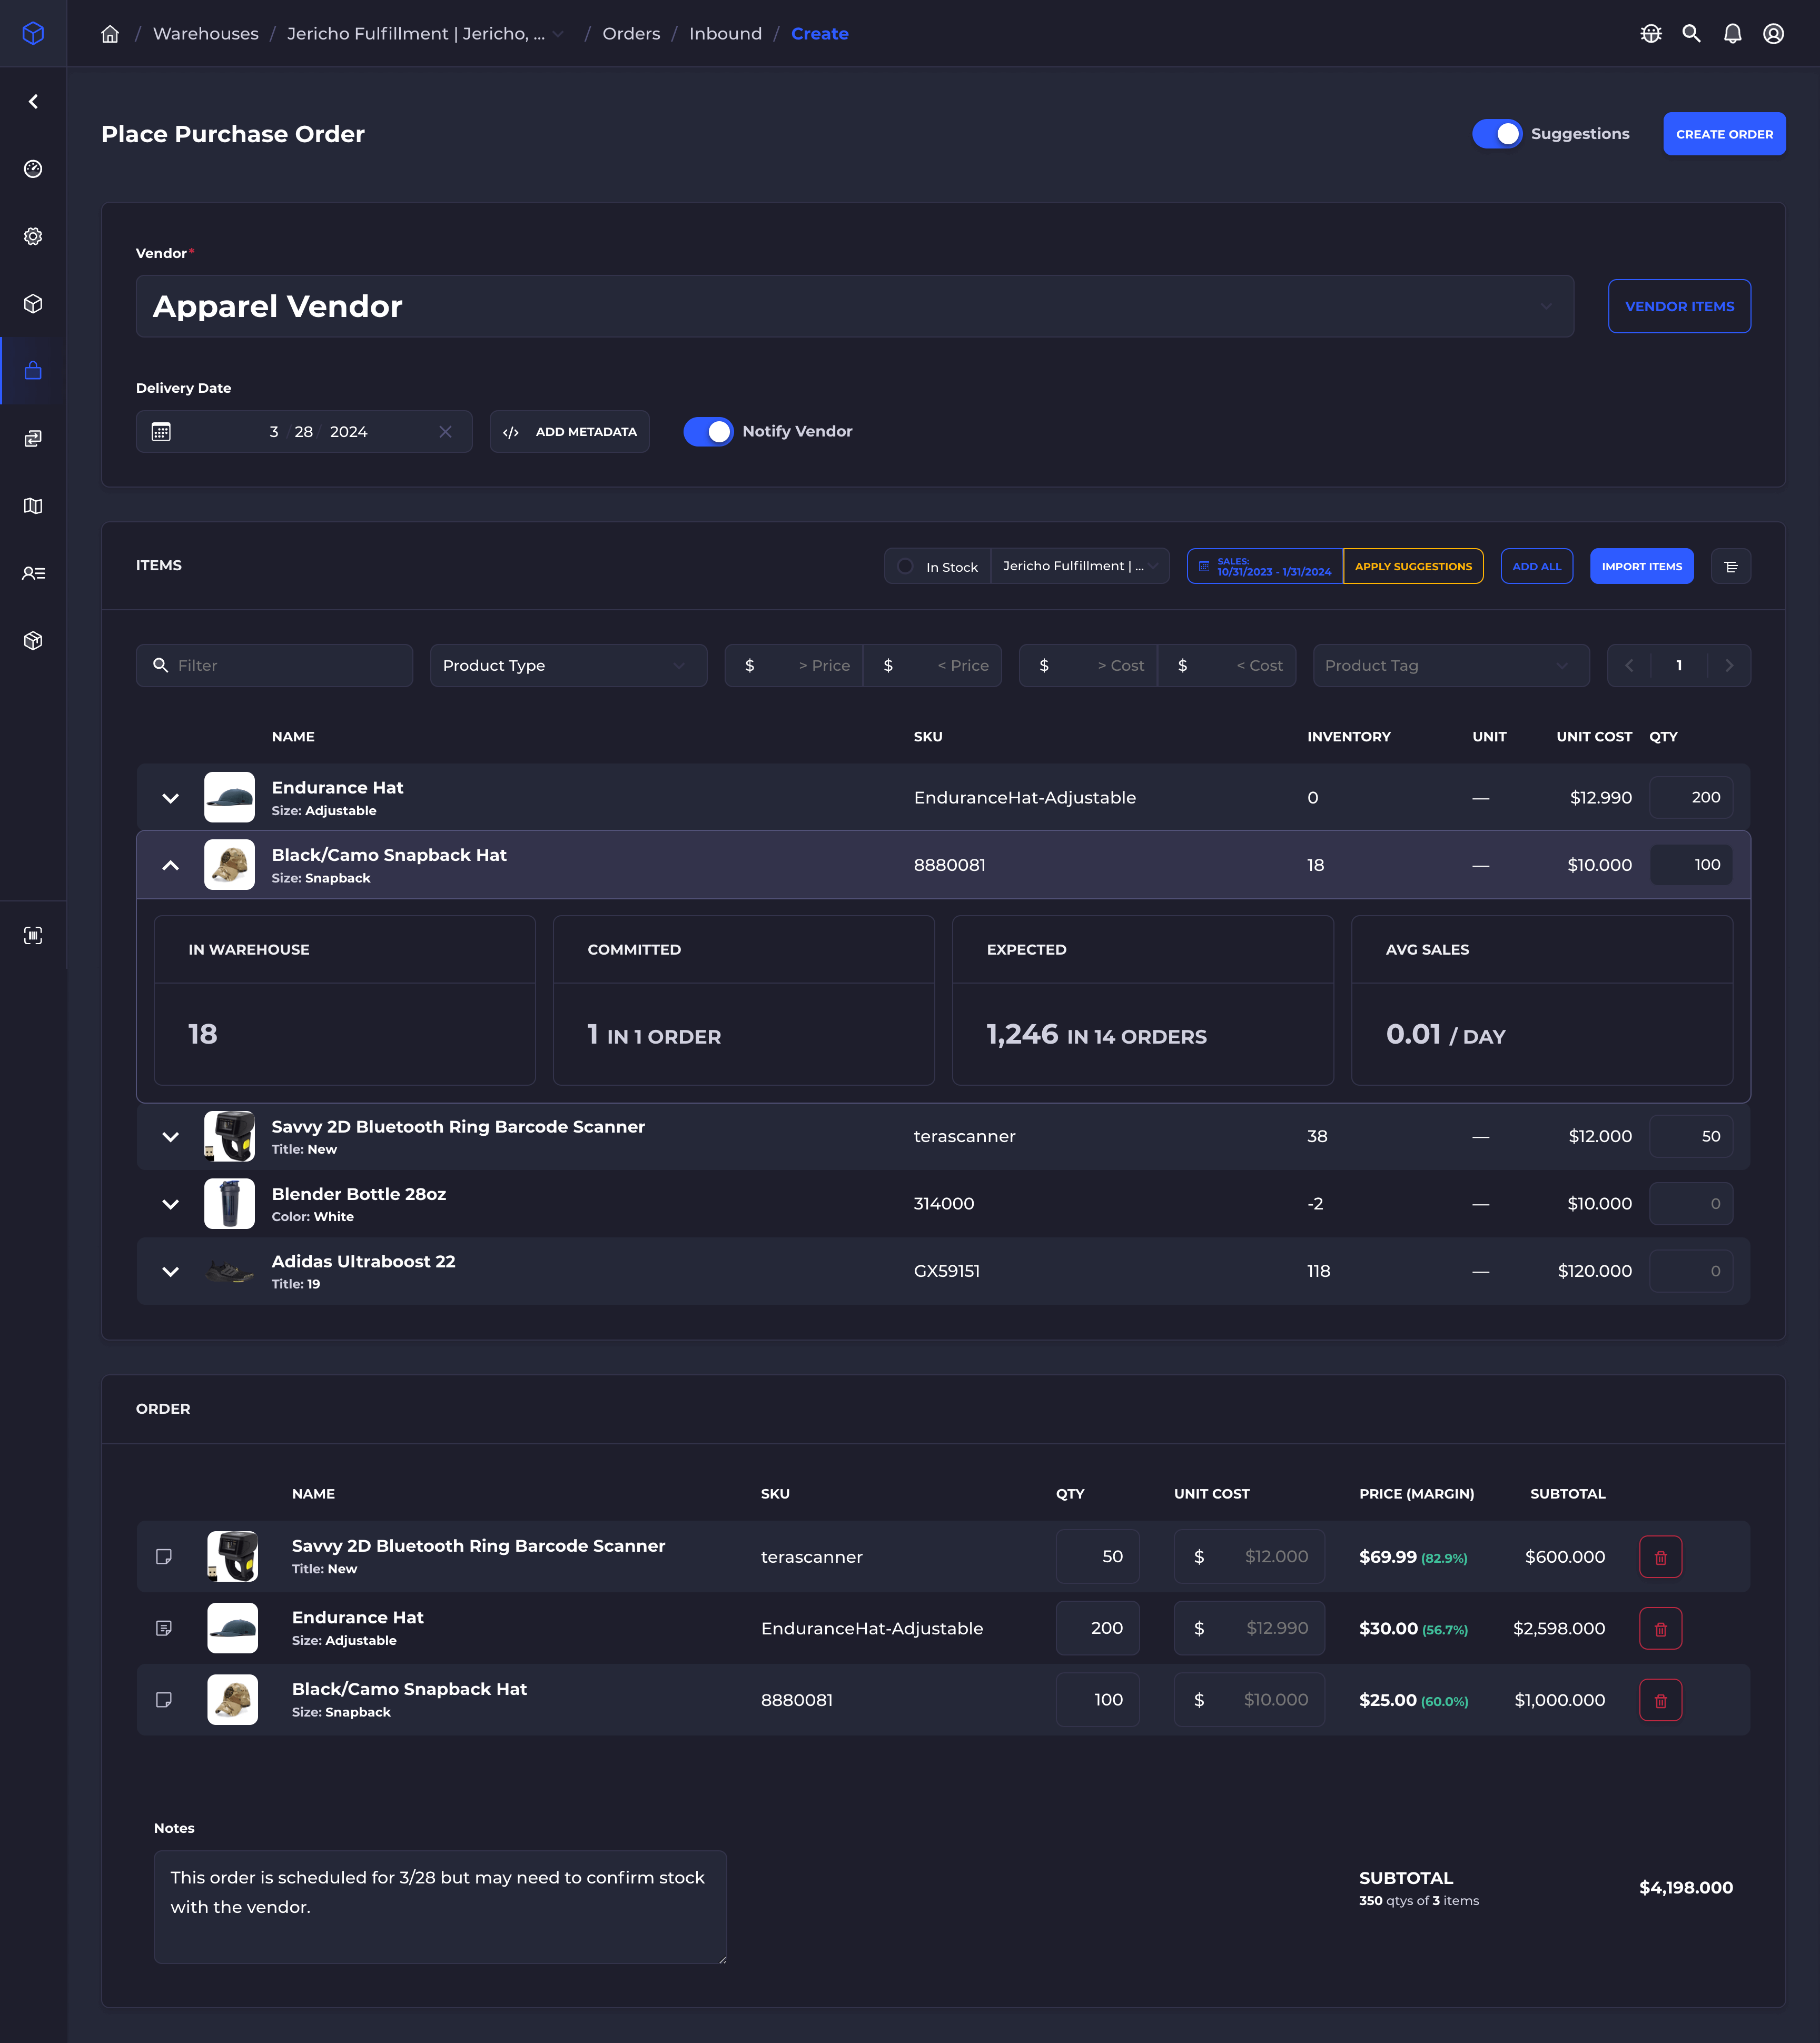Image resolution: width=1820 pixels, height=2043 pixels.
Task: Click the bug report icon in the top bar
Action: point(1651,33)
